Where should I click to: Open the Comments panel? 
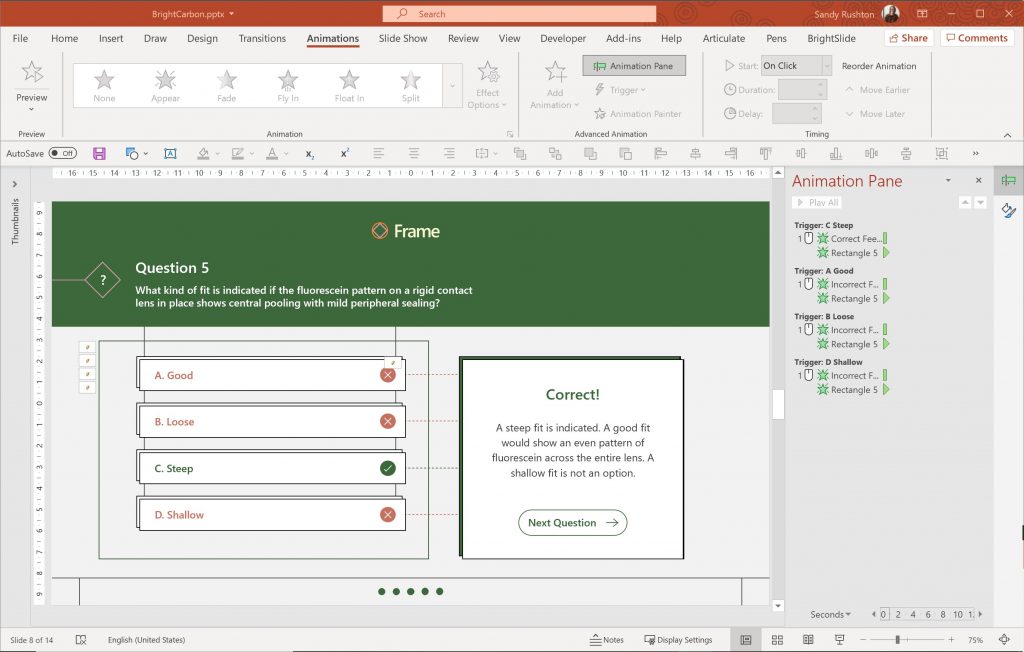(976, 37)
